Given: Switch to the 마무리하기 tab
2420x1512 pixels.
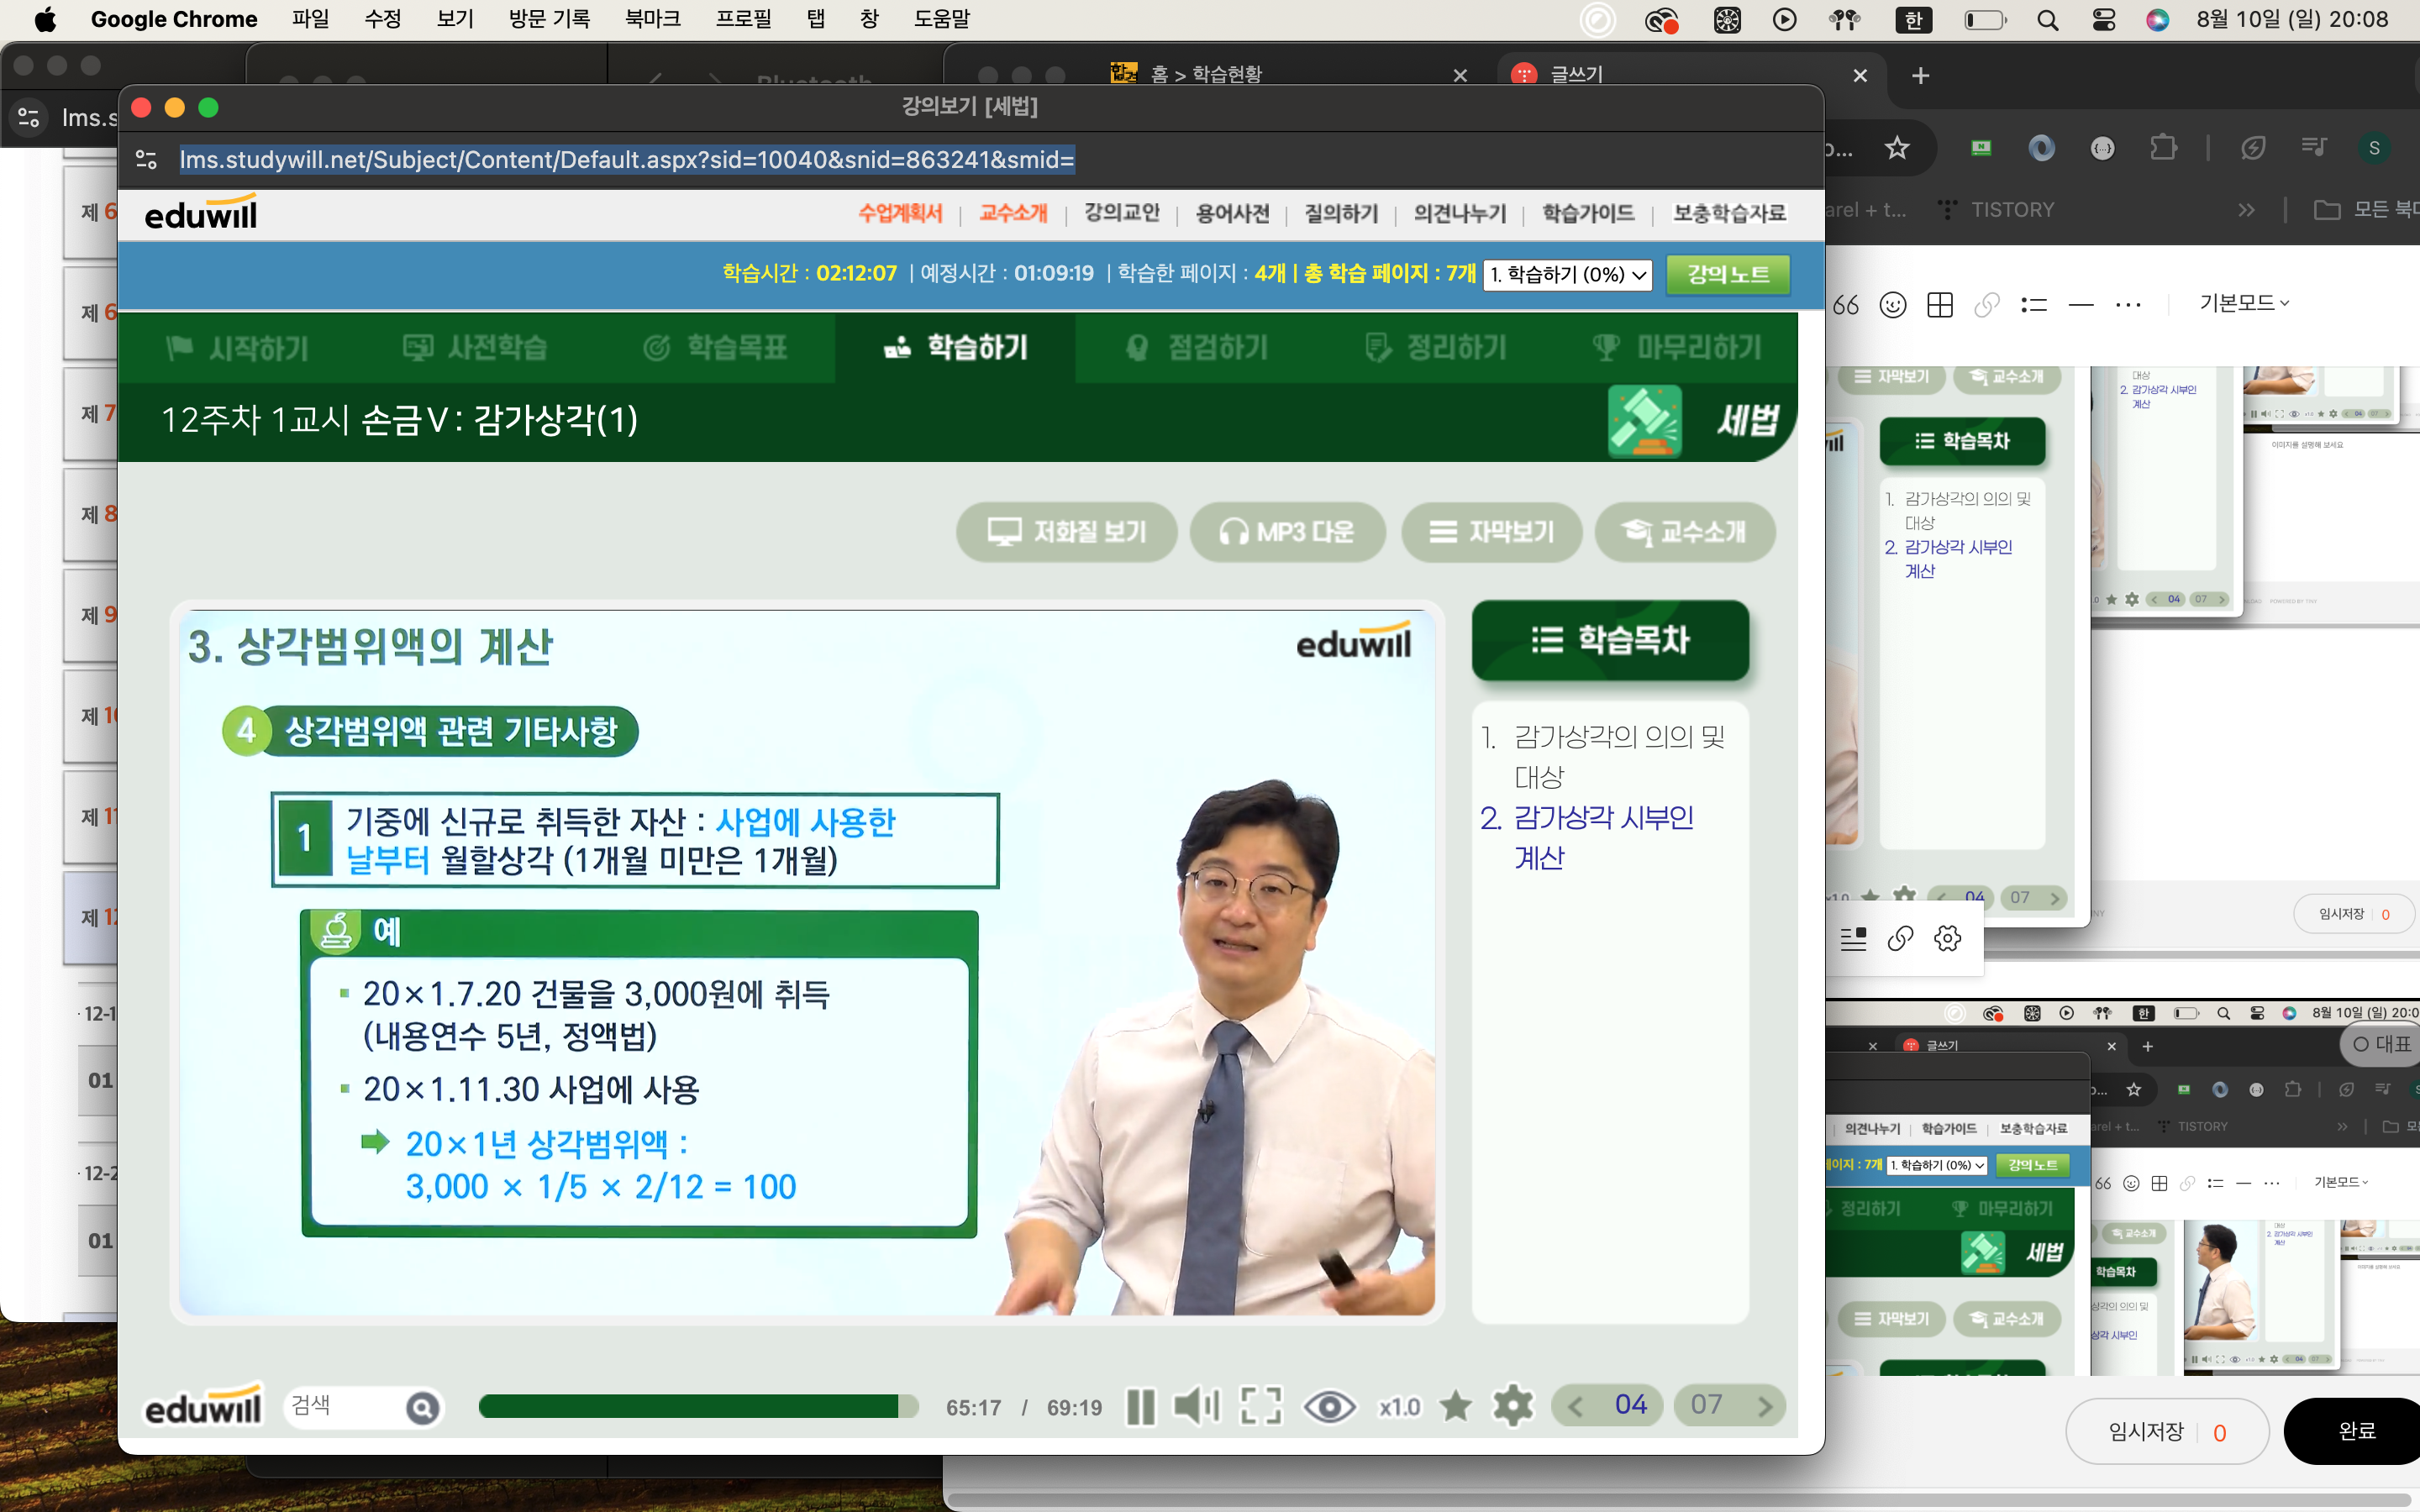Looking at the screenshot, I should click(x=1676, y=347).
